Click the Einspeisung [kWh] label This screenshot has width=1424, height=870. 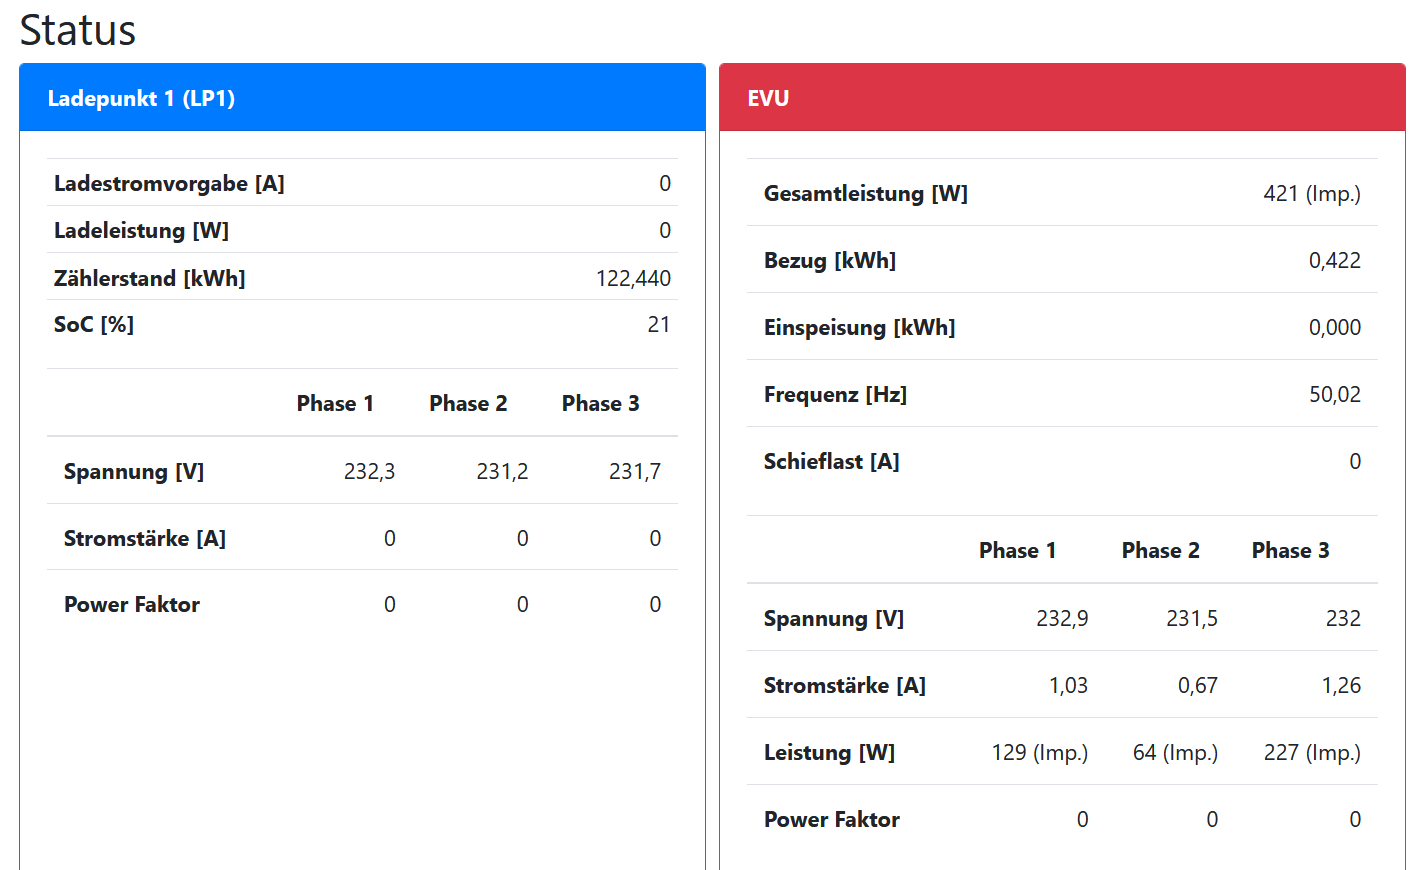(859, 327)
